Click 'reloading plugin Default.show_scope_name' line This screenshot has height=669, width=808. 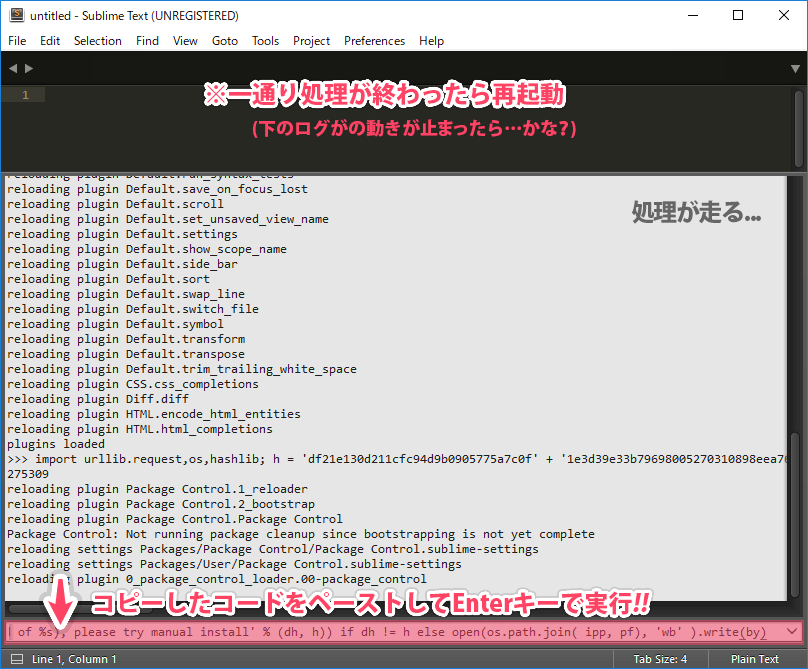pyautogui.click(x=147, y=249)
